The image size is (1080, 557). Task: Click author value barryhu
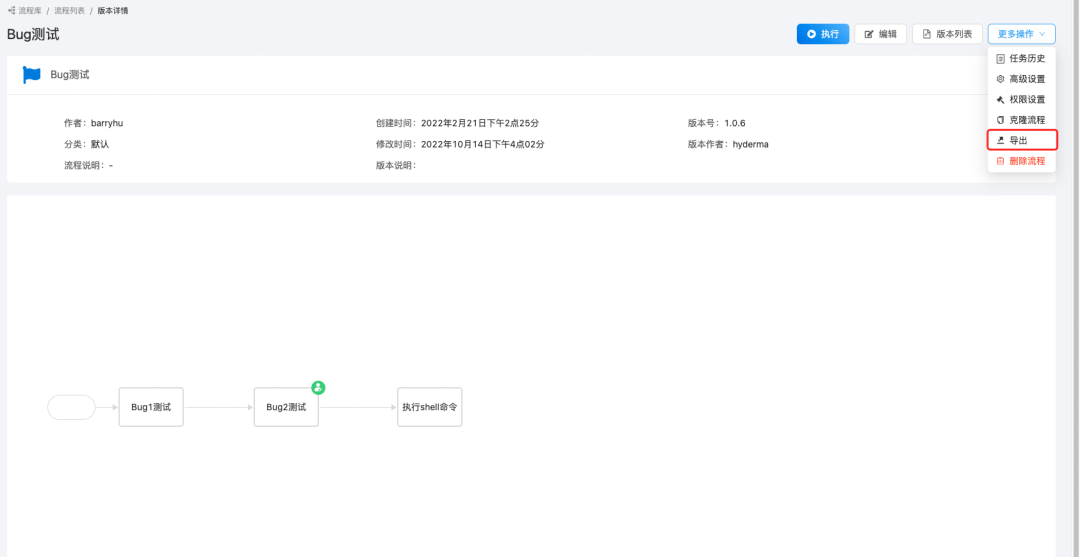(x=107, y=123)
